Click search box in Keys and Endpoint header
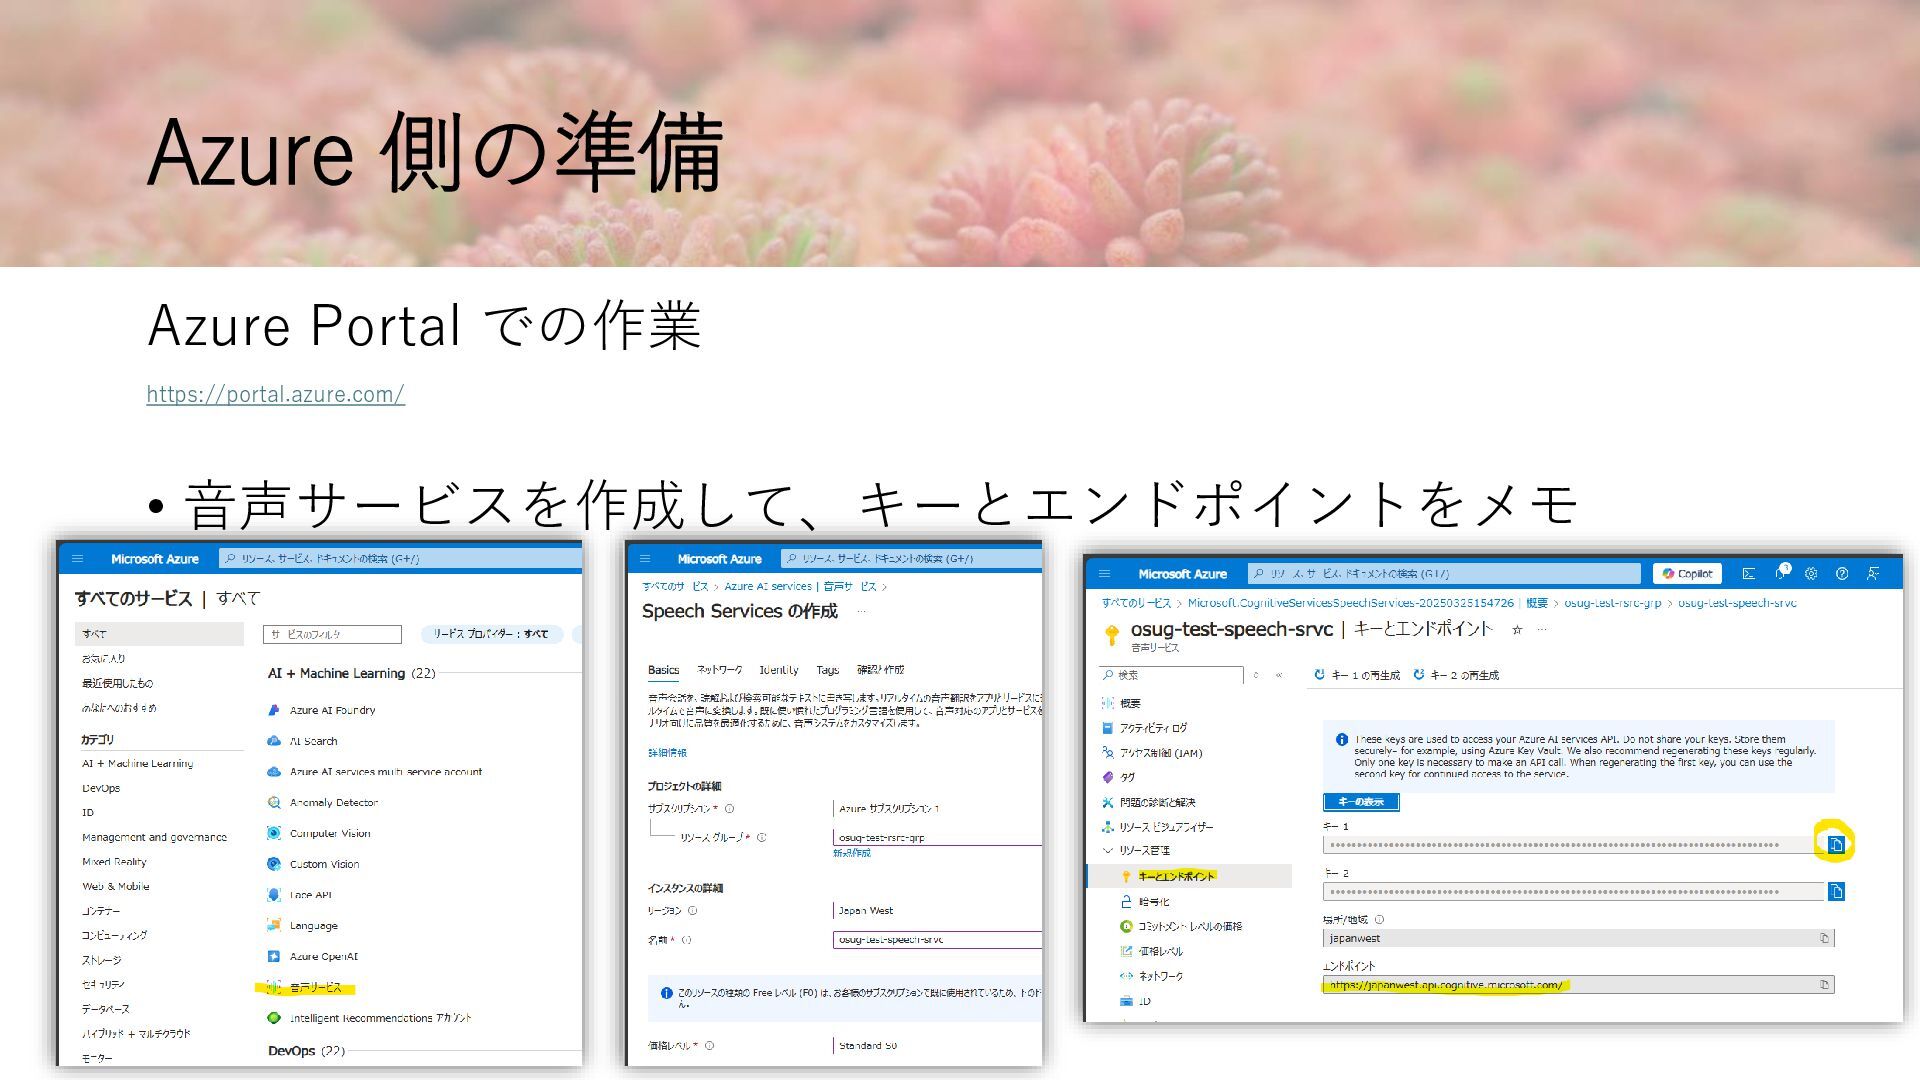1920x1080 pixels. click(1444, 574)
